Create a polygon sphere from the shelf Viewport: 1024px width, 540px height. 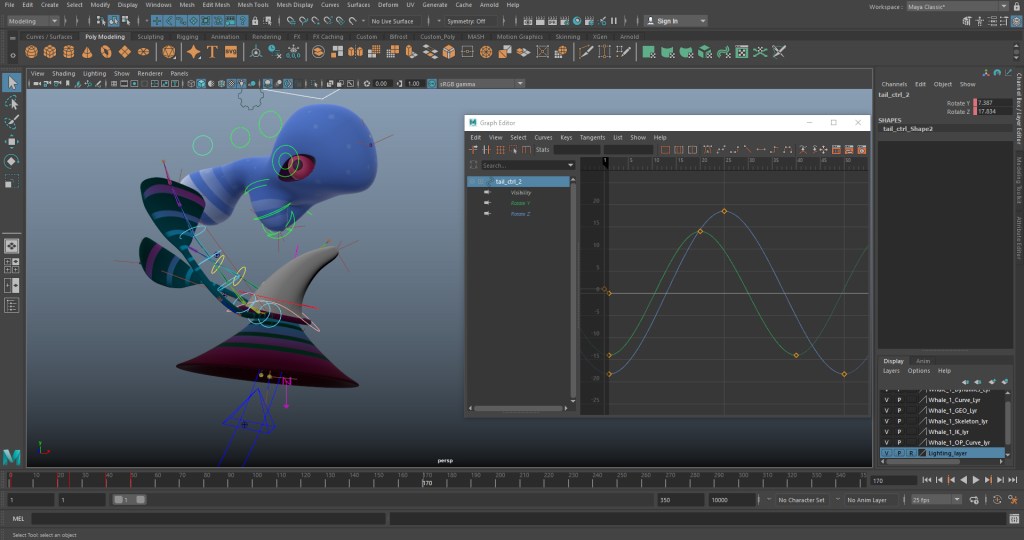(32, 52)
